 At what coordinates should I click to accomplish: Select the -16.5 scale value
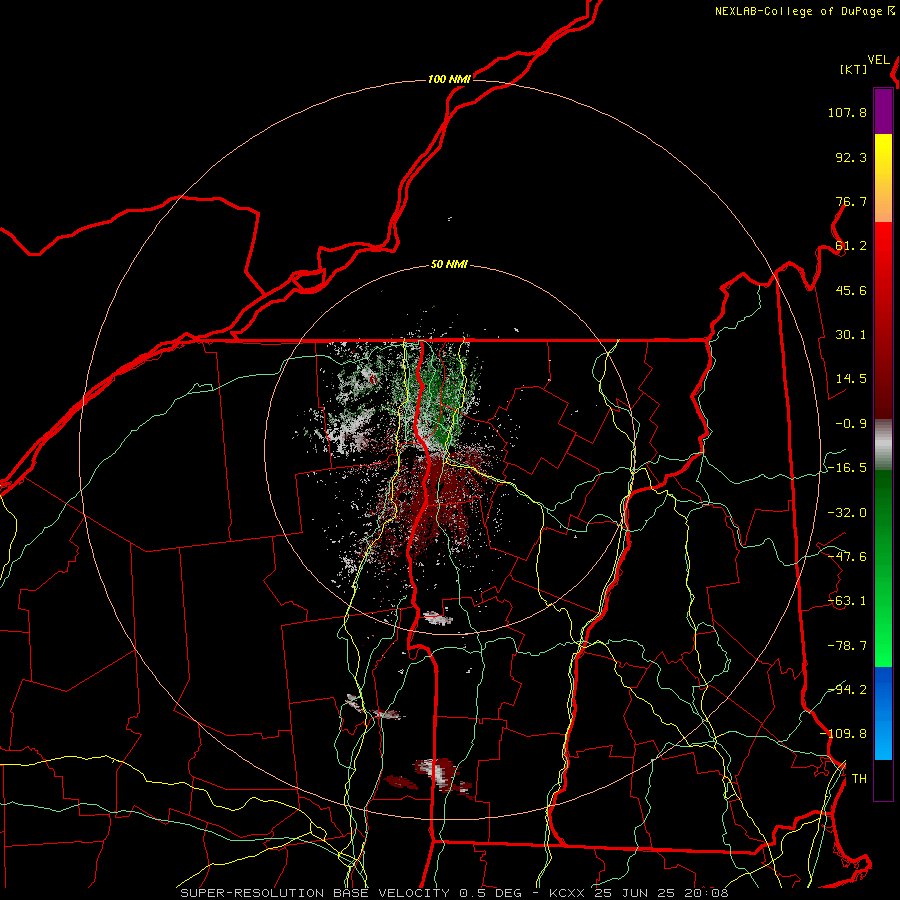pos(847,468)
